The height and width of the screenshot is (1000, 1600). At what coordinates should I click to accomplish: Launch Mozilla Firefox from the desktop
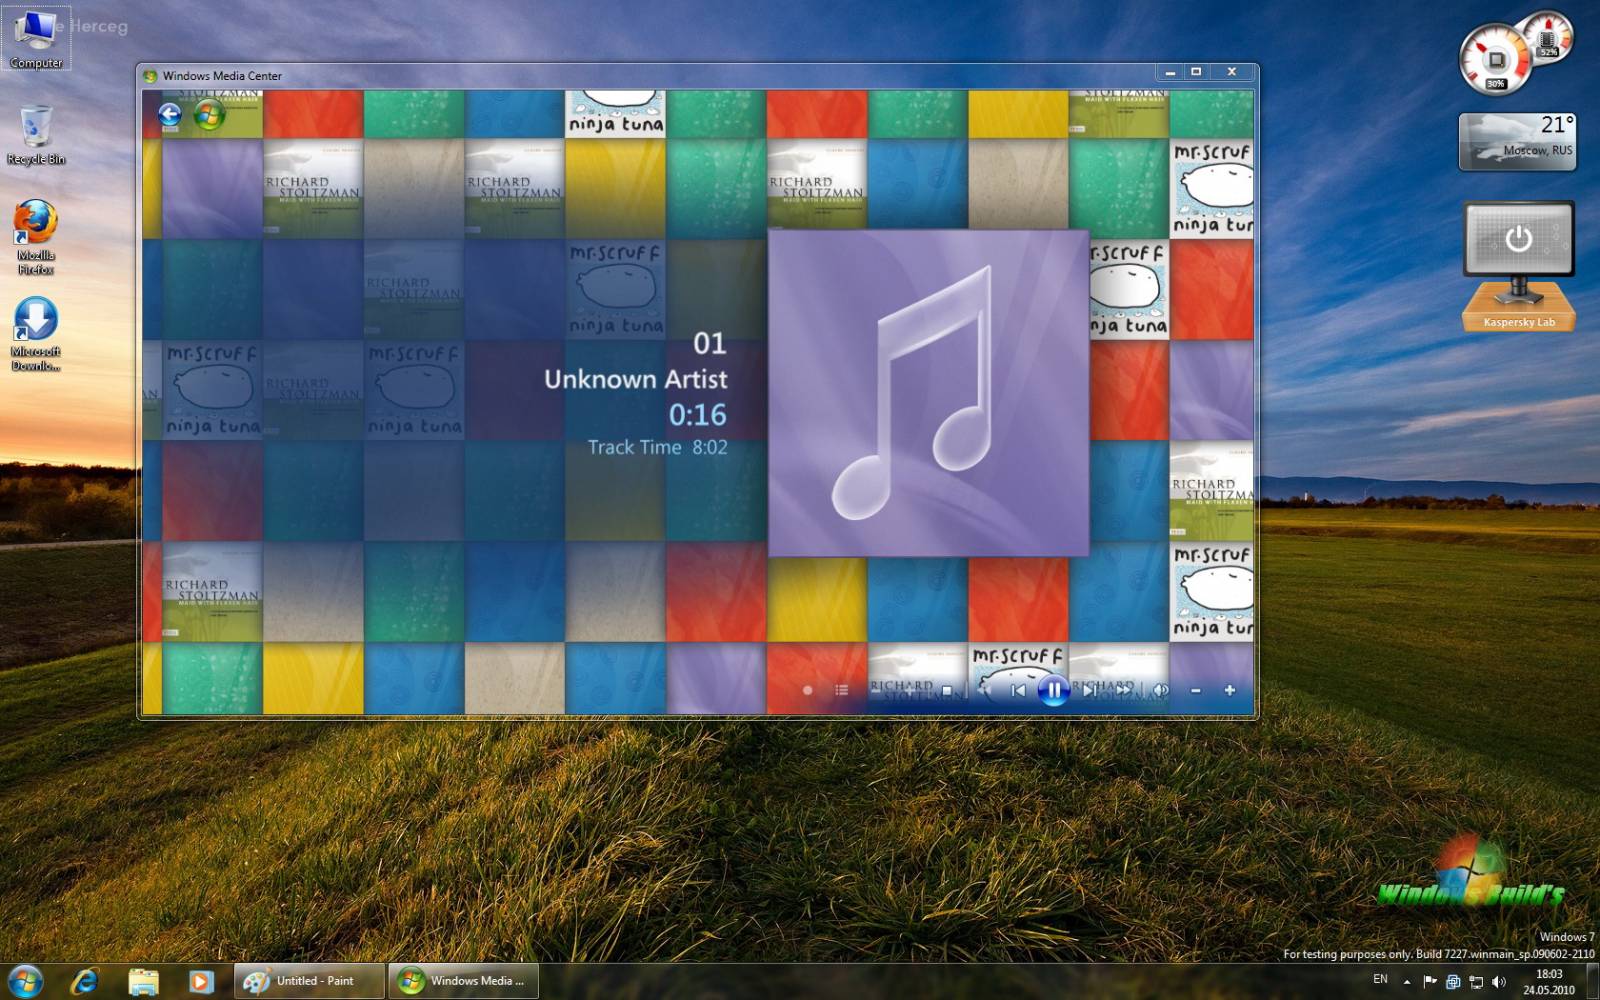coord(35,237)
